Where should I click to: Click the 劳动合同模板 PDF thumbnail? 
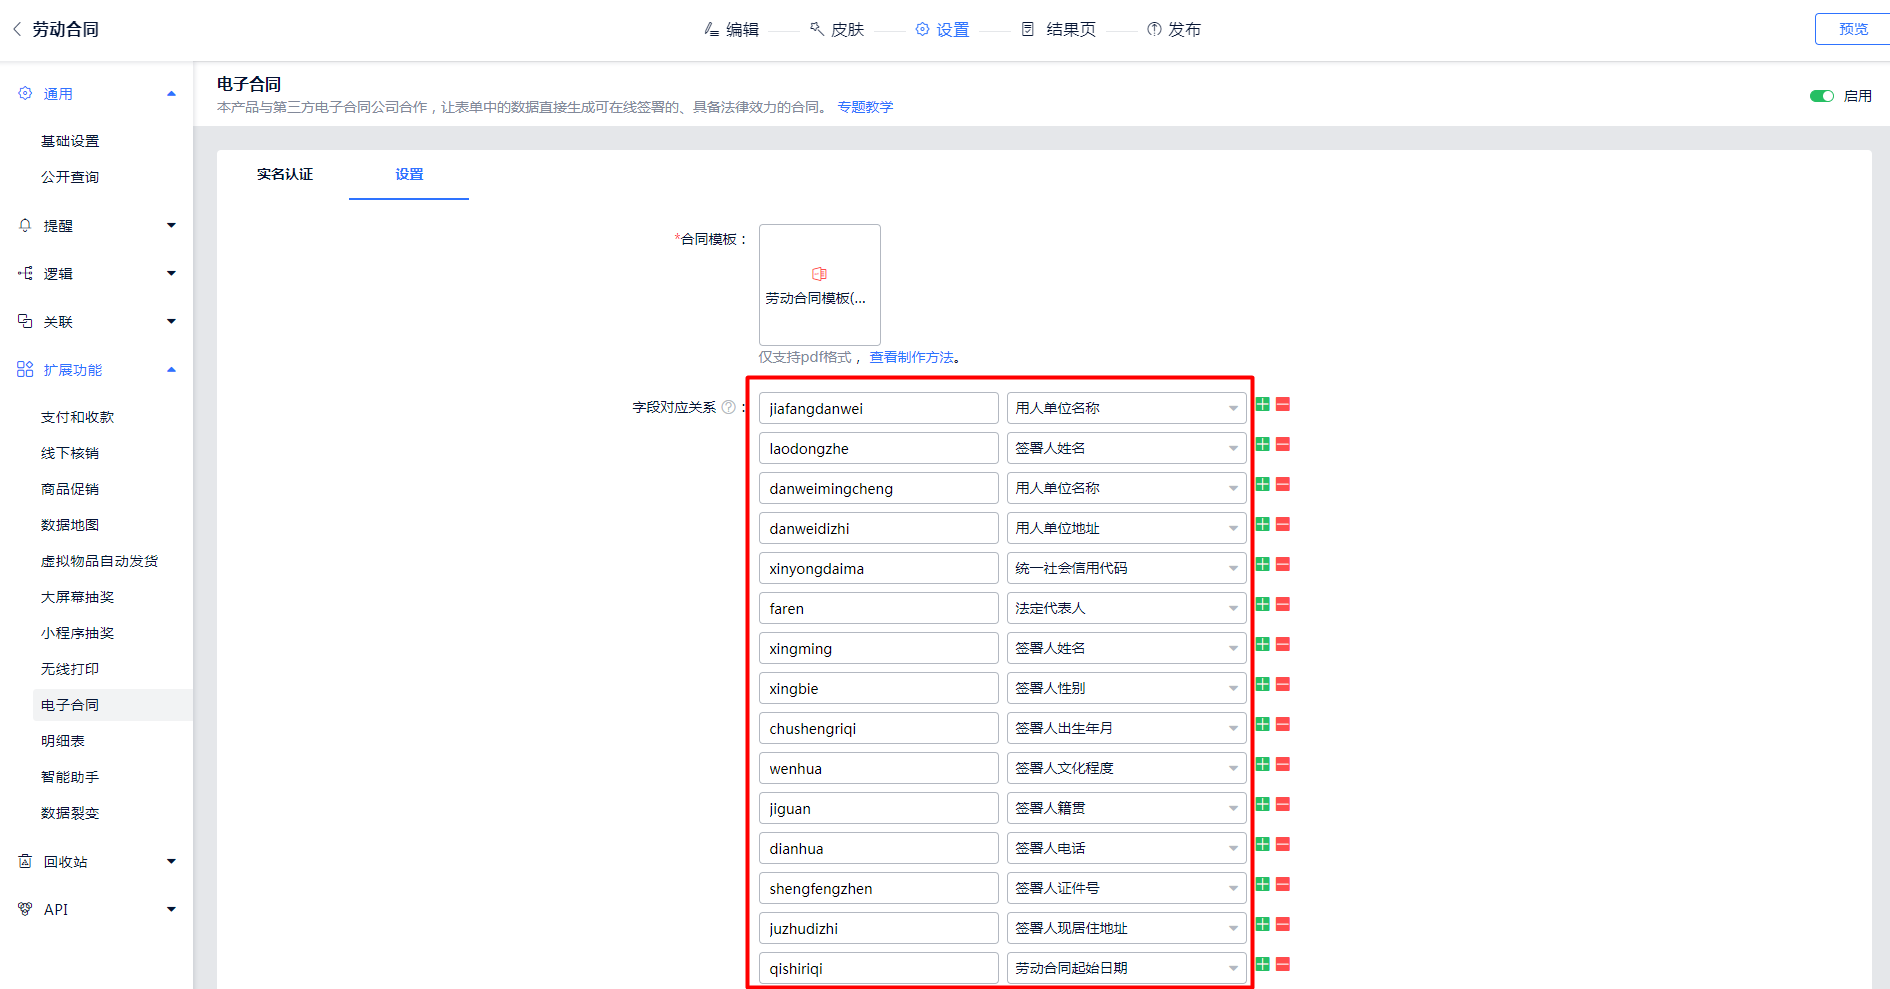[x=819, y=285]
